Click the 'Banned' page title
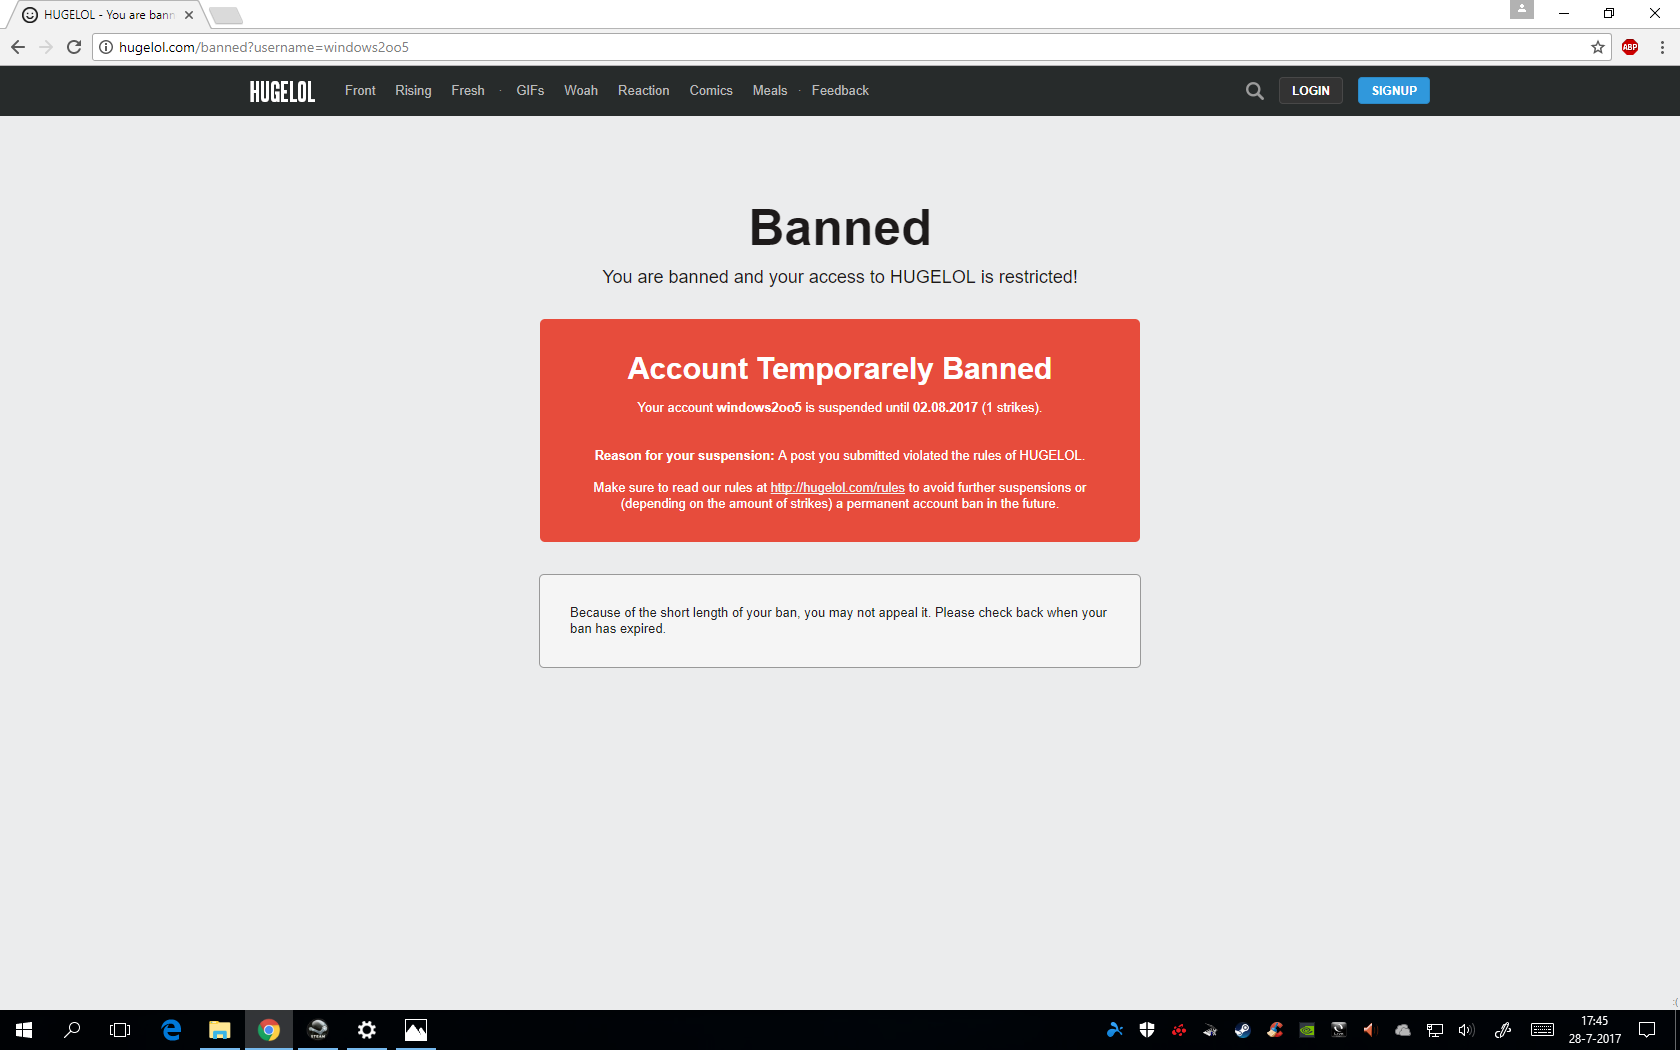1680x1050 pixels. click(840, 228)
